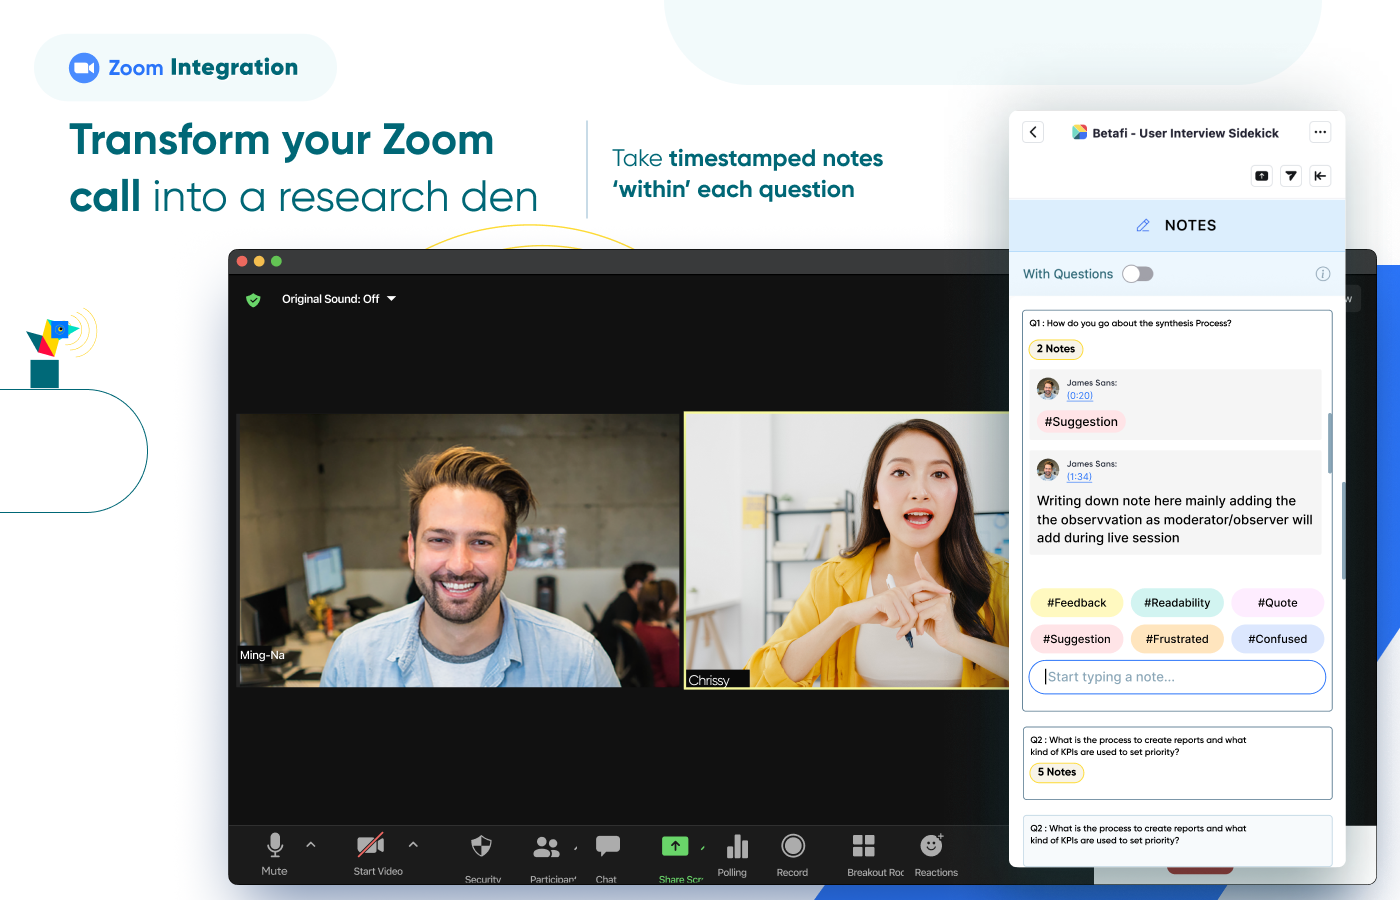This screenshot has height=900, width=1400.
Task: Open Q1 synthesis process question text
Action: (x=1131, y=323)
